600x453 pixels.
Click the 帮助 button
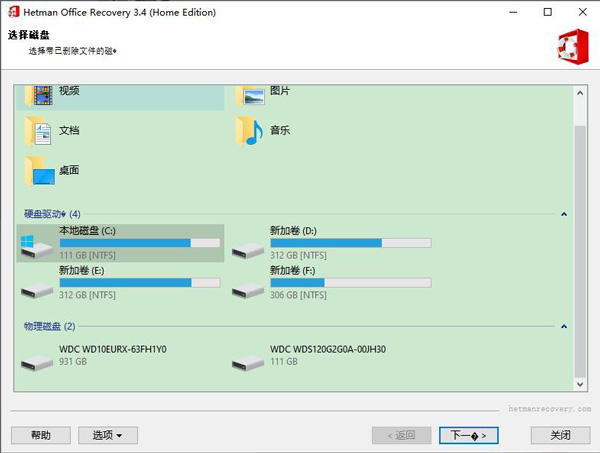[x=41, y=435]
